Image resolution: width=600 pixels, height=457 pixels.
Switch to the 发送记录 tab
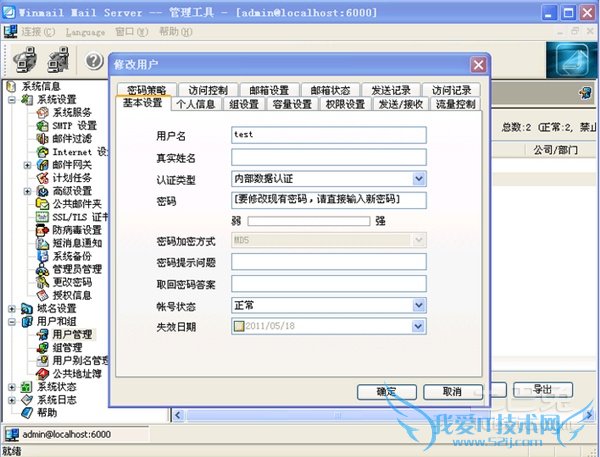(391, 90)
